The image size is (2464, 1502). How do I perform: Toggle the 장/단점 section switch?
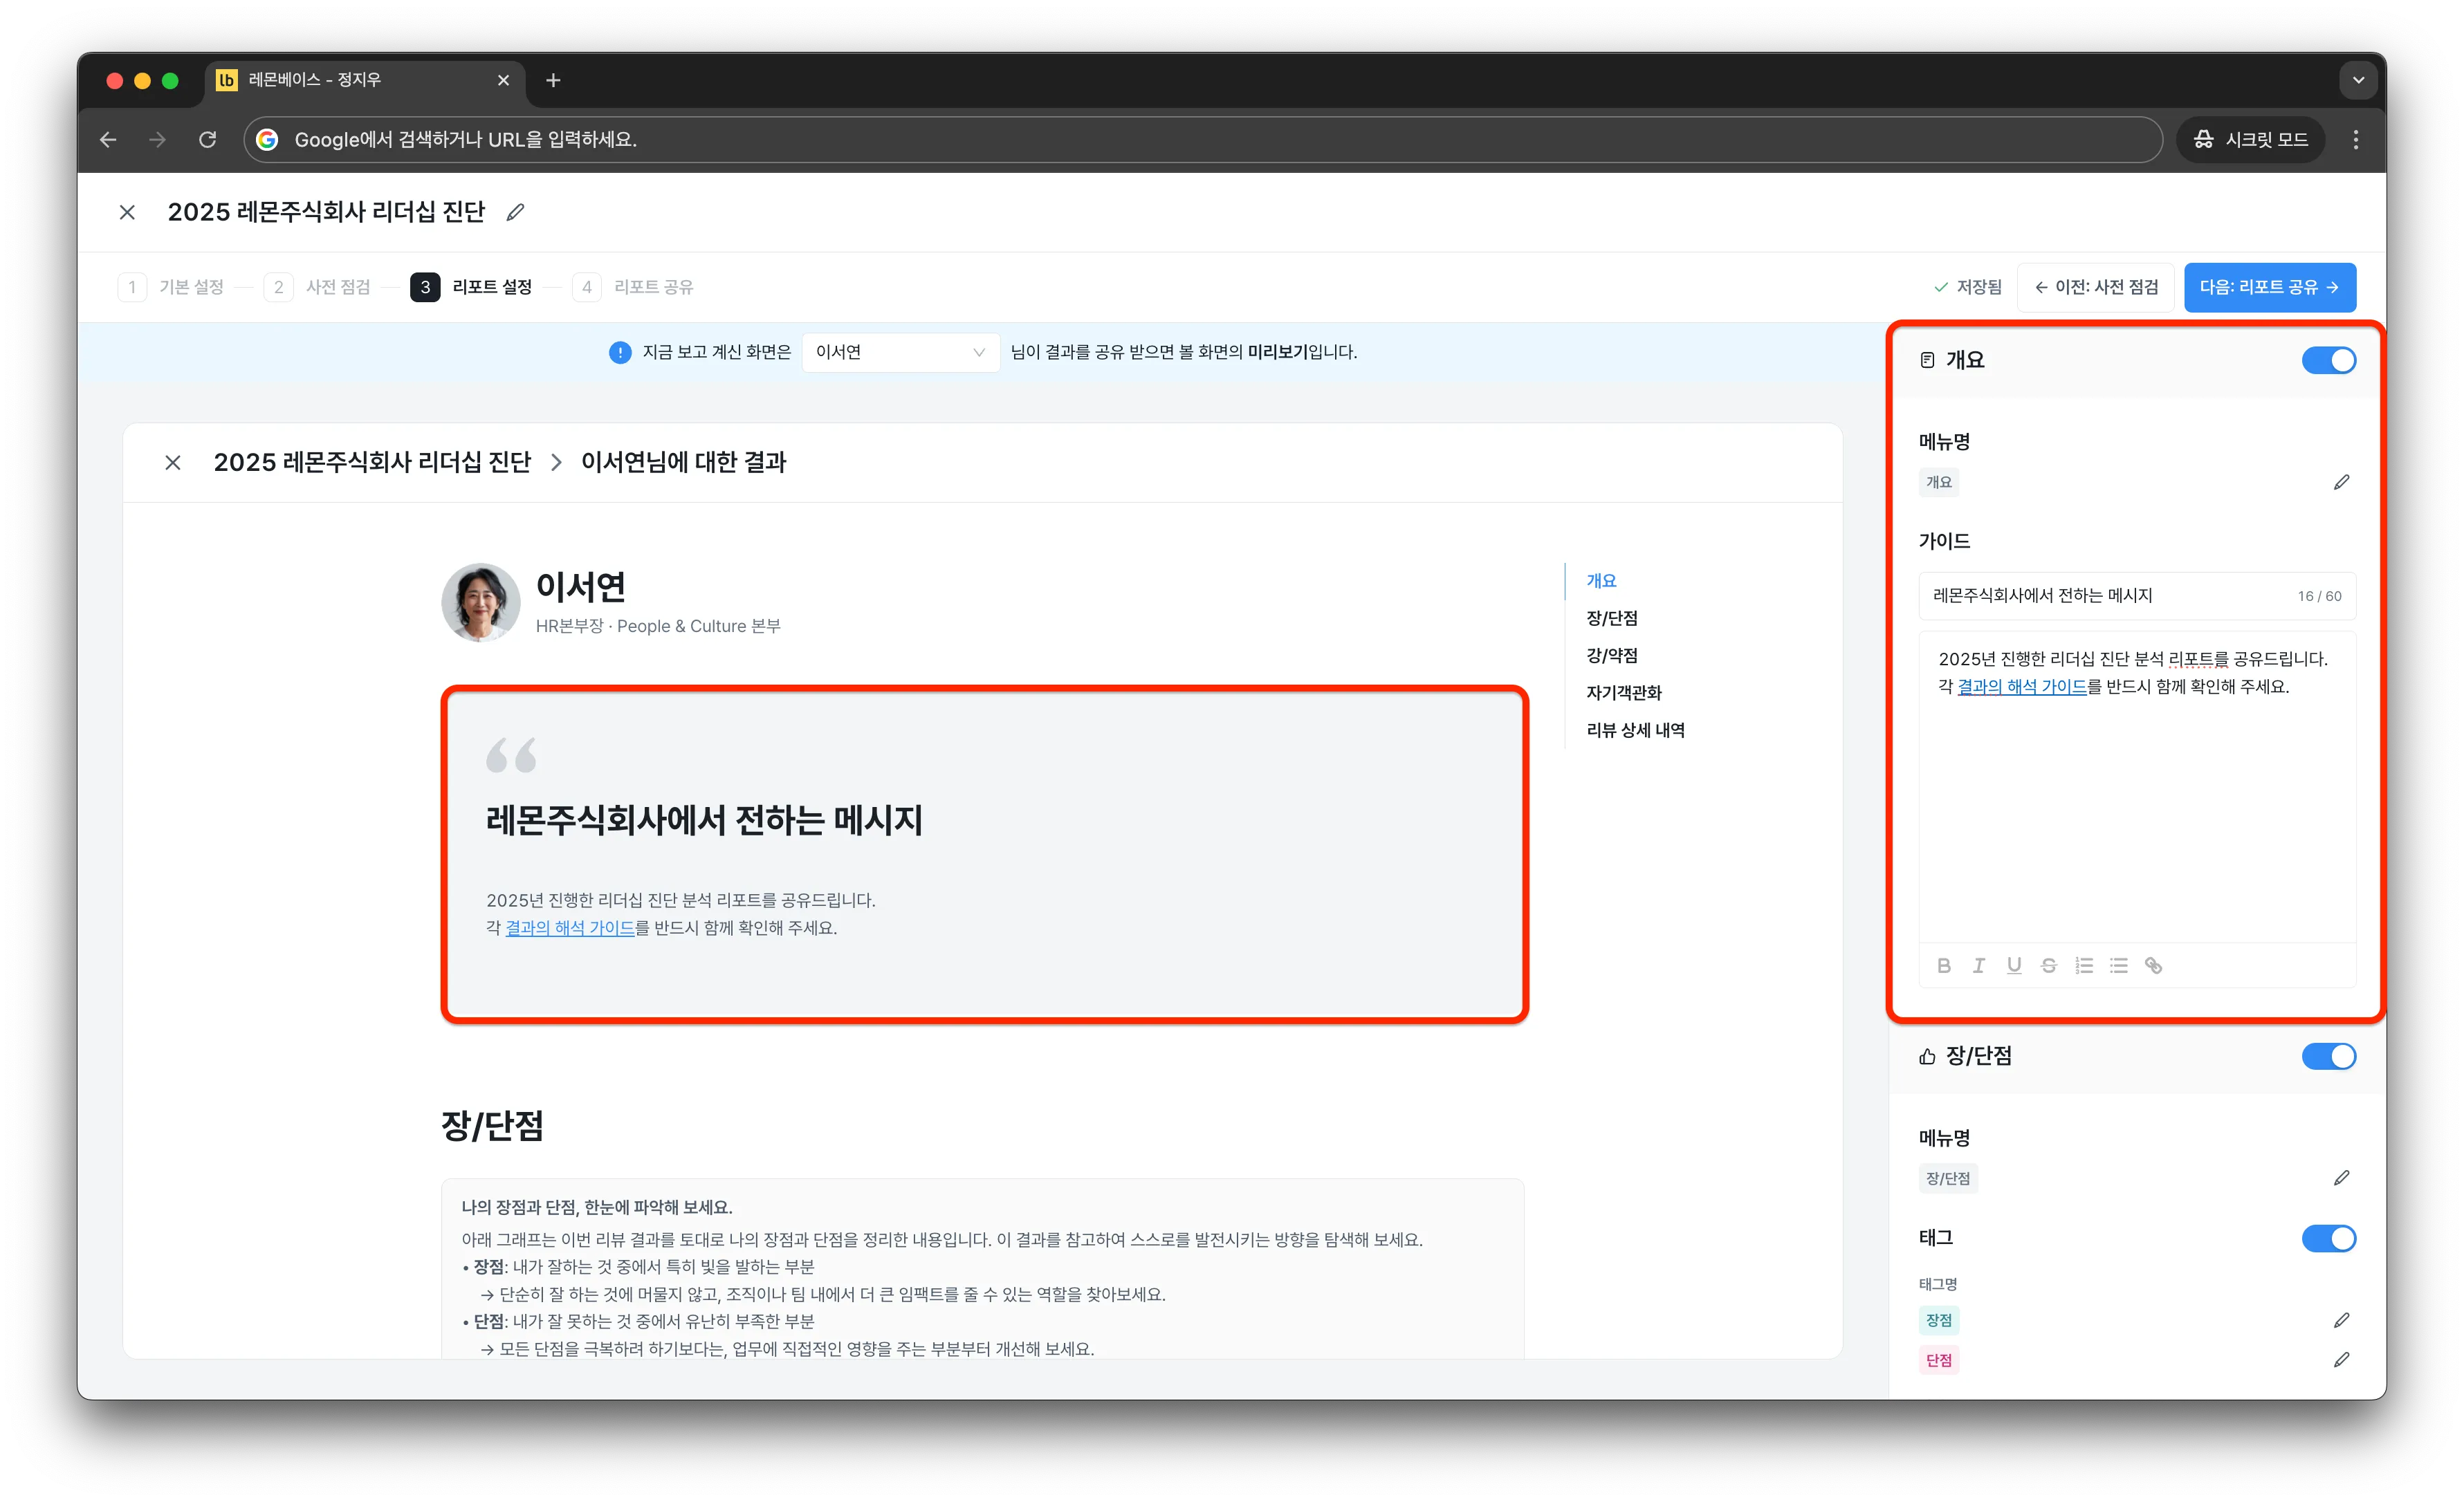2328,1056
